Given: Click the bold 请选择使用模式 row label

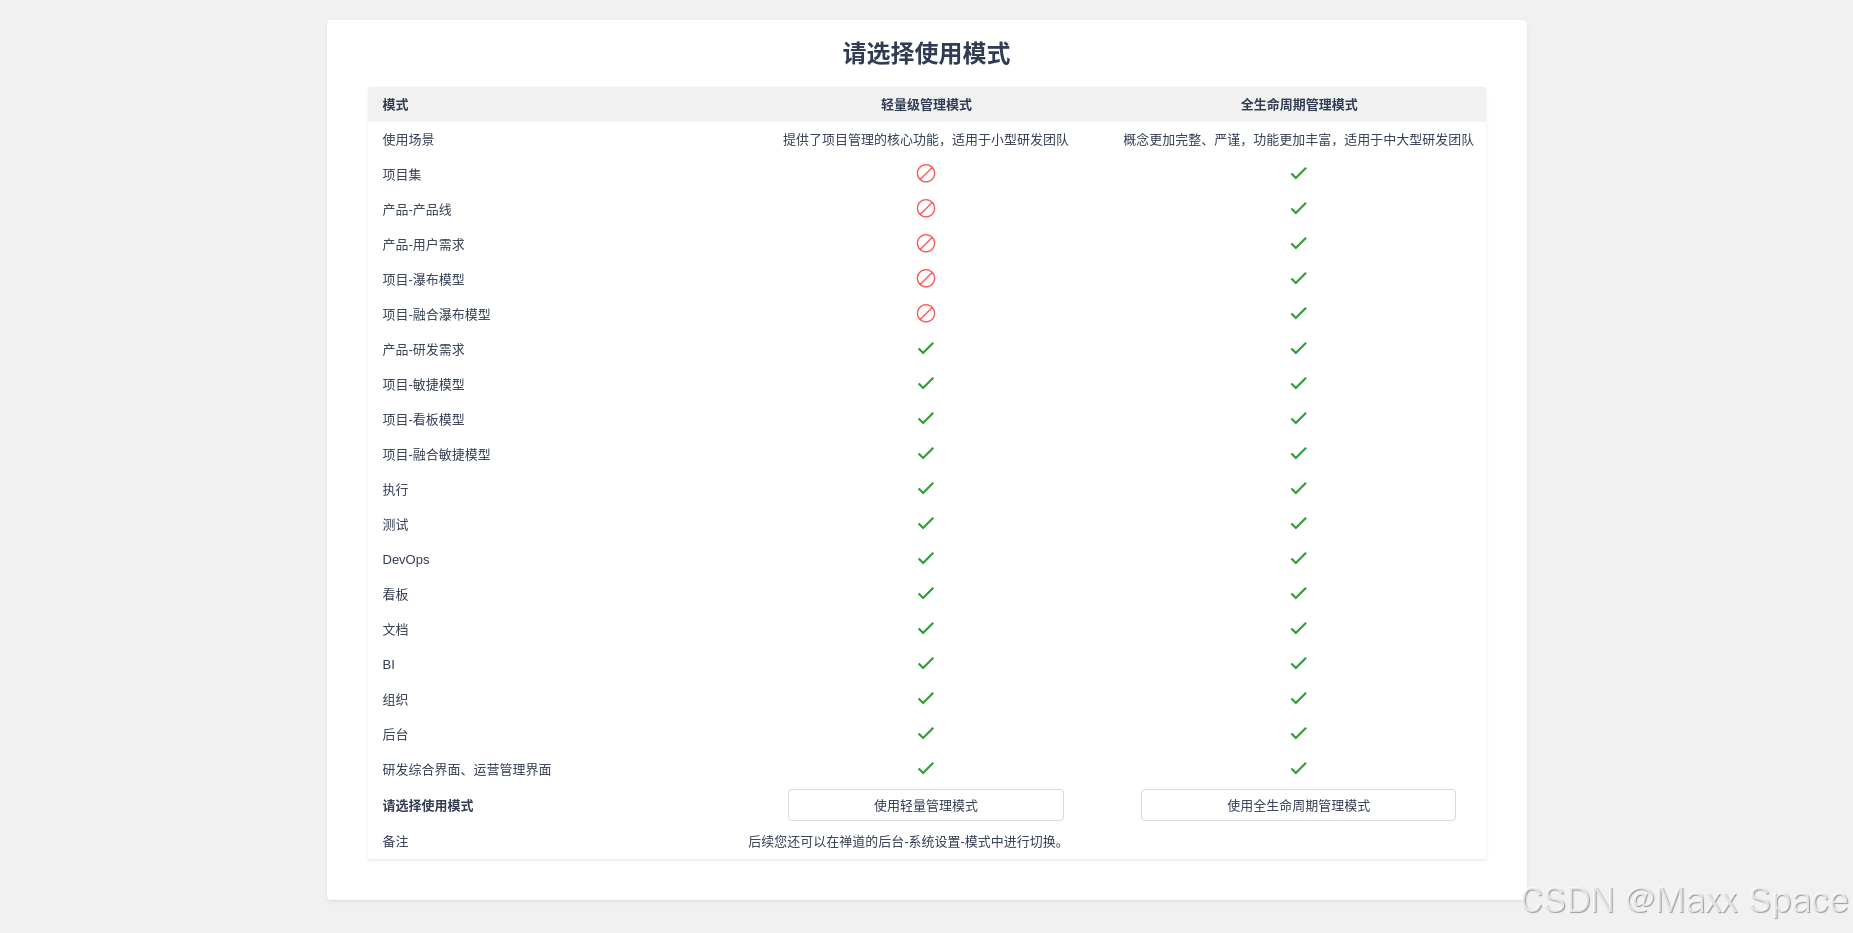Looking at the screenshot, I should (428, 806).
